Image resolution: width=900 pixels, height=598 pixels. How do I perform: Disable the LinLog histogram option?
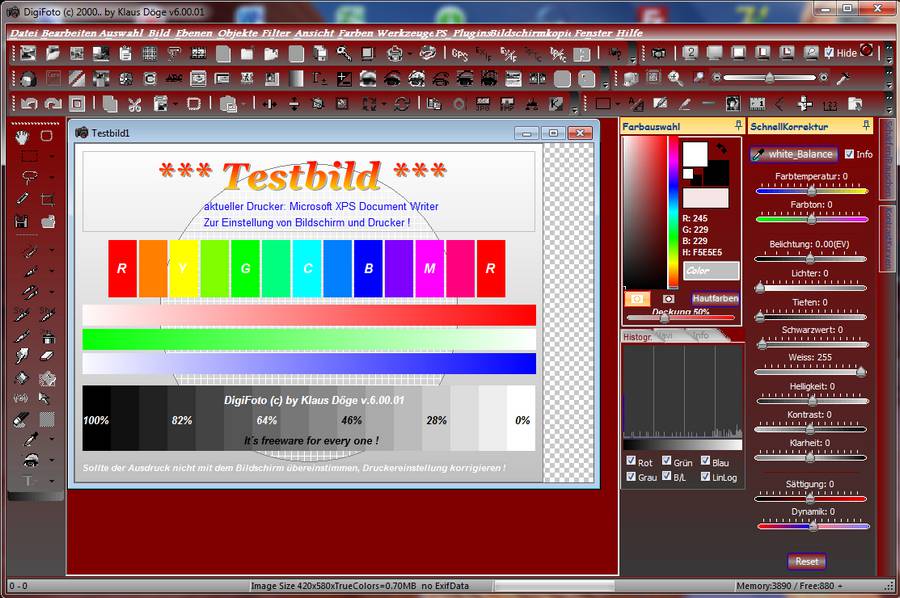706,477
